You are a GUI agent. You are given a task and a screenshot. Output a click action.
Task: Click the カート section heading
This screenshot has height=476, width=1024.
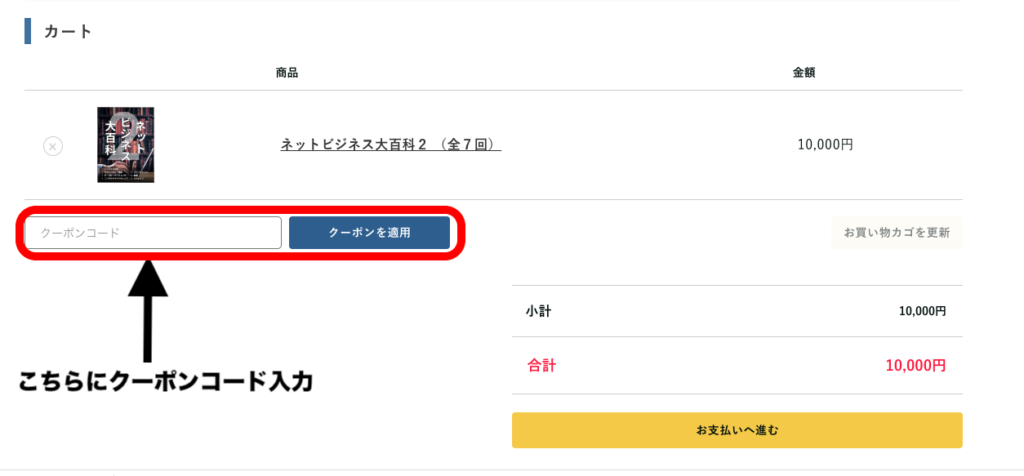[x=68, y=31]
